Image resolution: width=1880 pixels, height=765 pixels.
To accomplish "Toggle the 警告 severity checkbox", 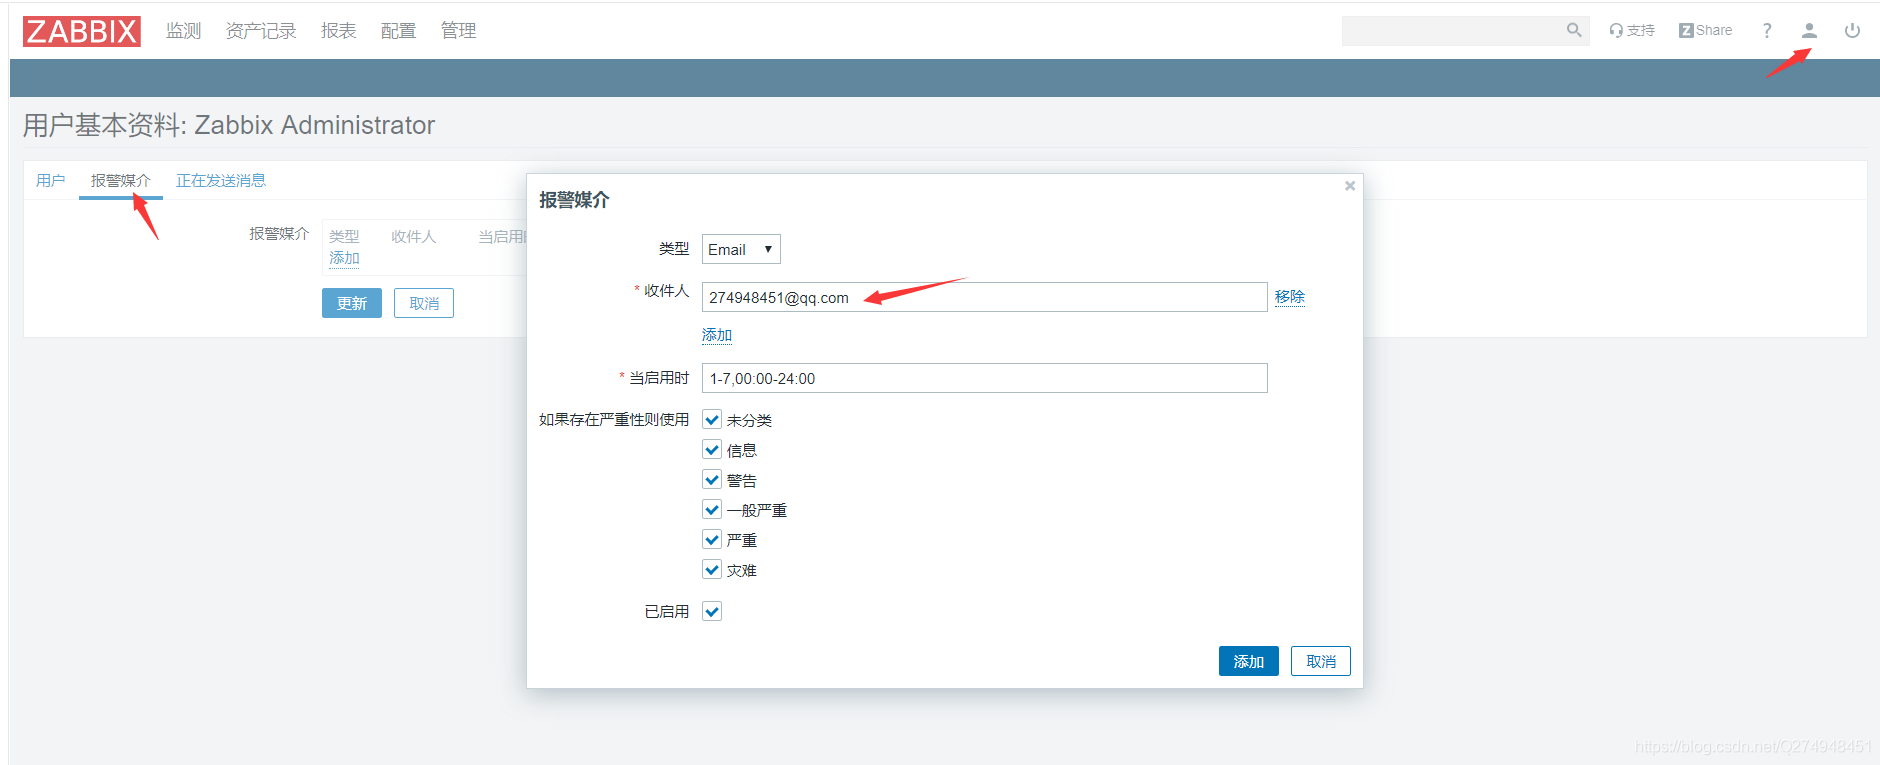I will (x=712, y=480).
